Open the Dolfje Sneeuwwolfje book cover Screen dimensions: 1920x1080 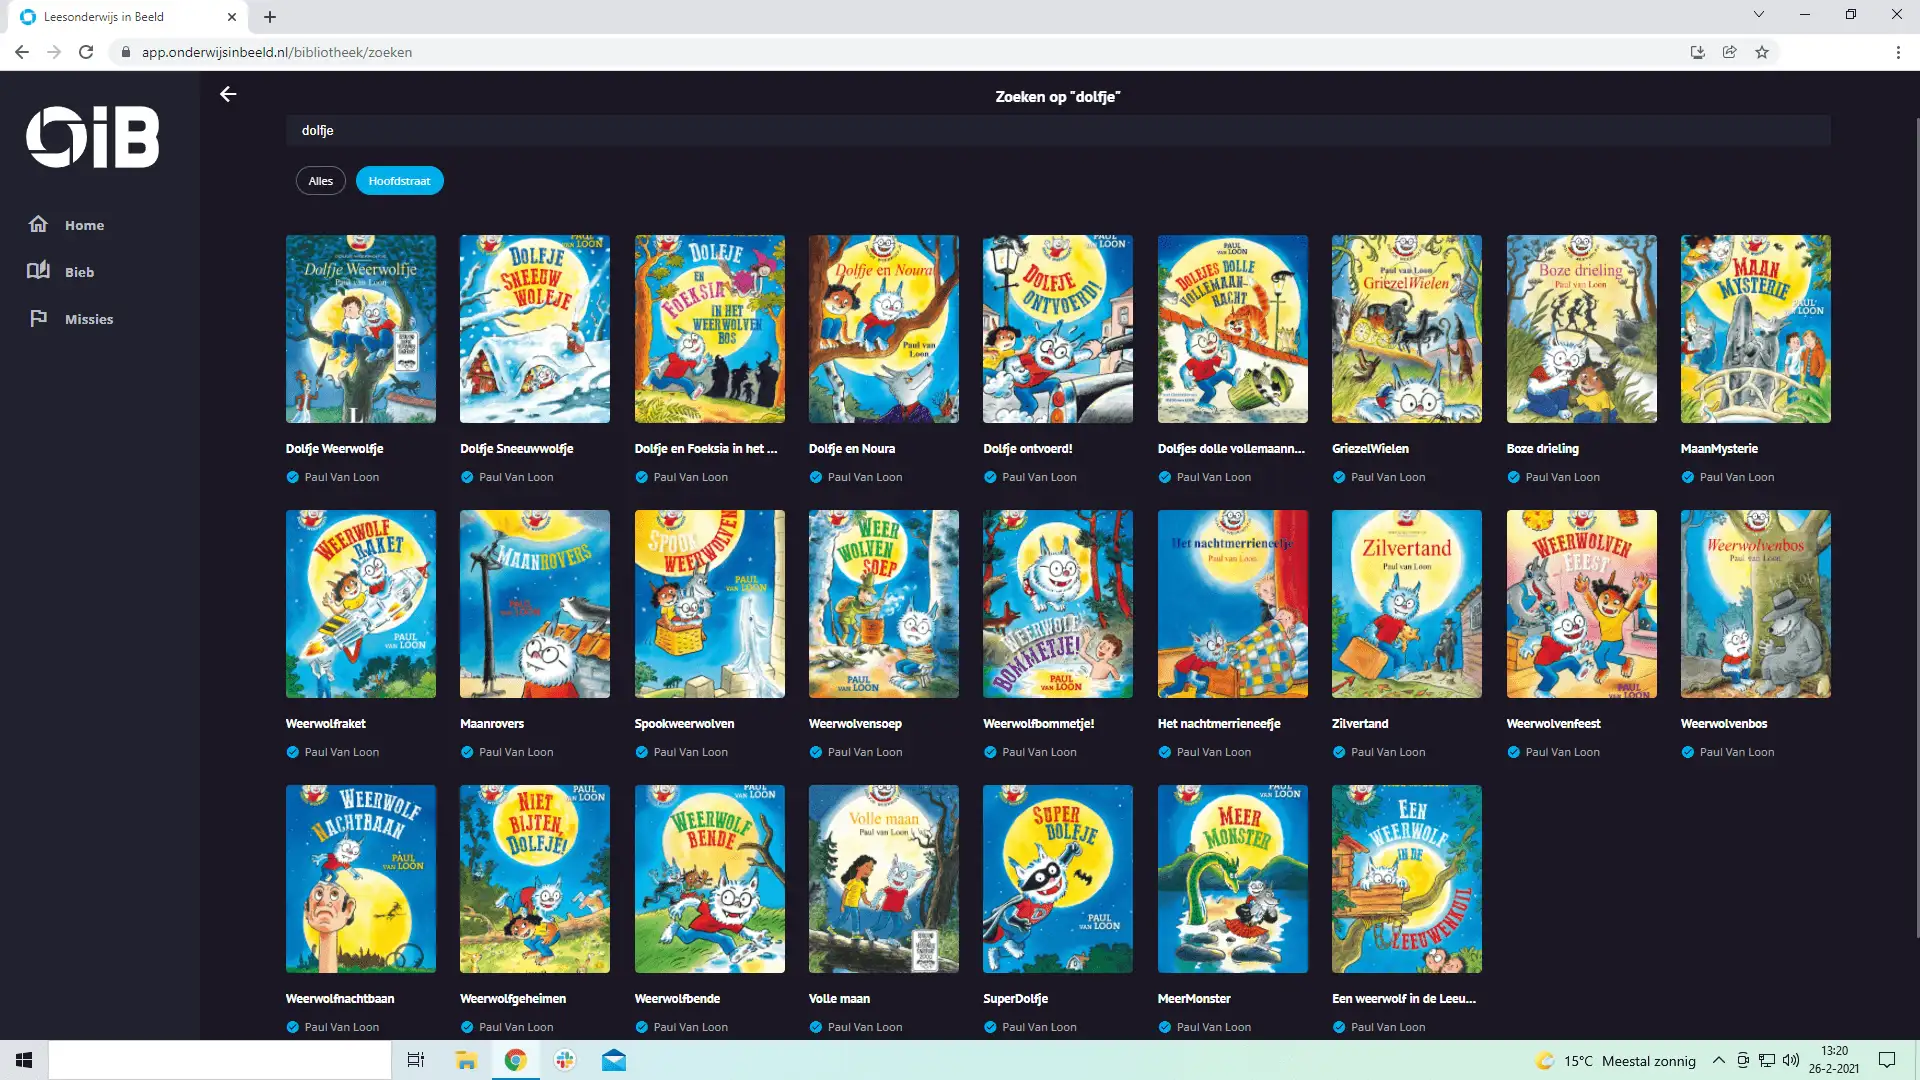(535, 329)
